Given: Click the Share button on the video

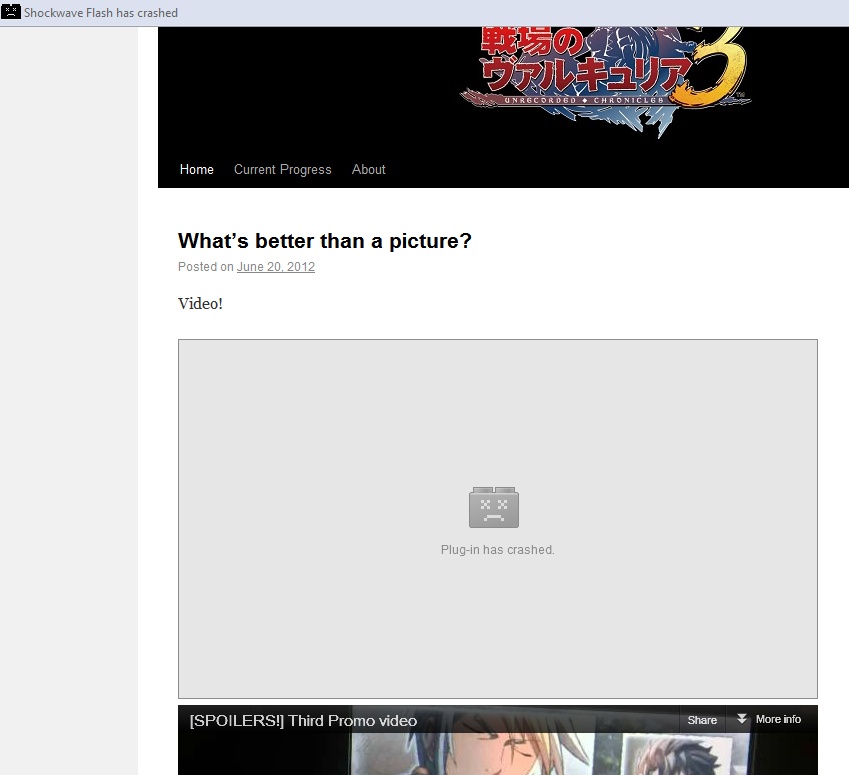Looking at the screenshot, I should [x=702, y=720].
